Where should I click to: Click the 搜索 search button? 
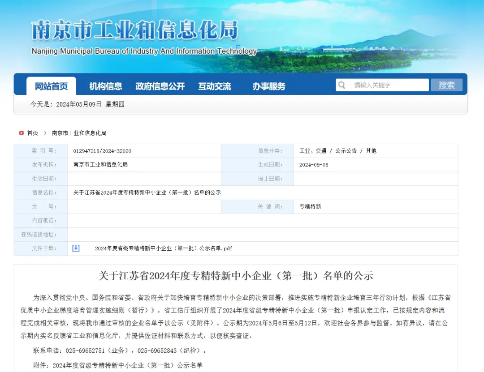(x=447, y=85)
